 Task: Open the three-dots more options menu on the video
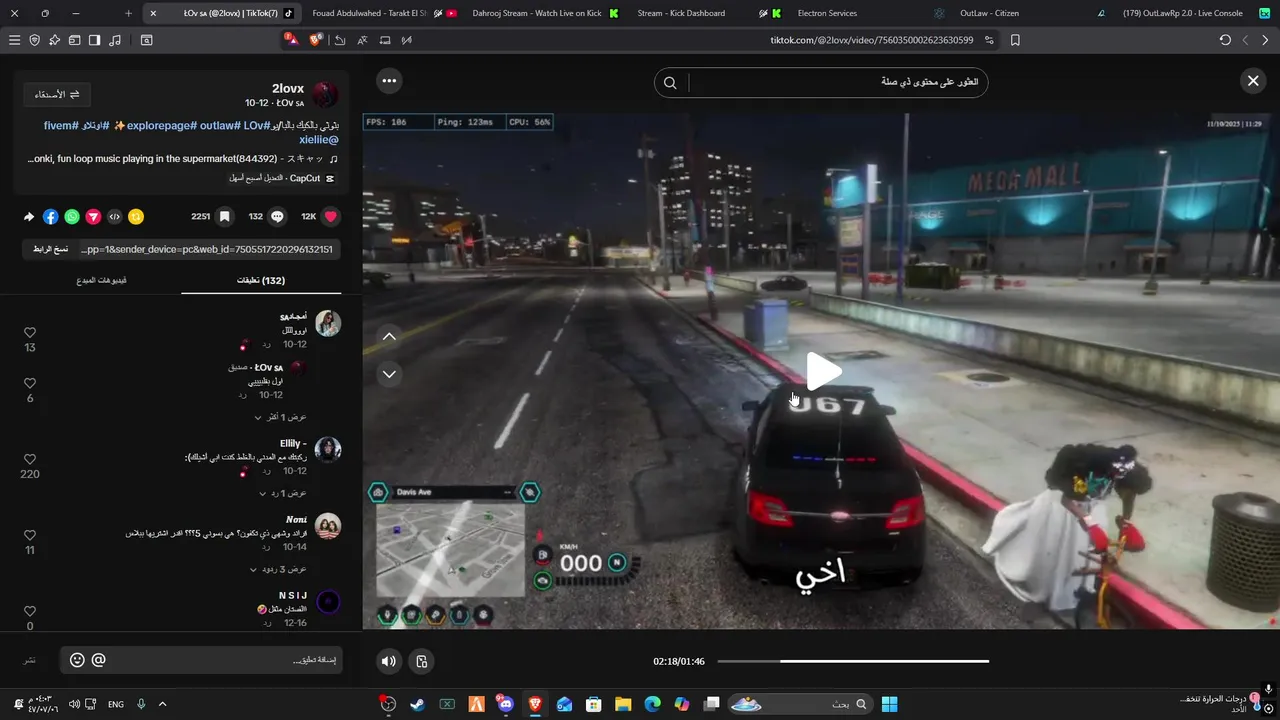pos(389,81)
